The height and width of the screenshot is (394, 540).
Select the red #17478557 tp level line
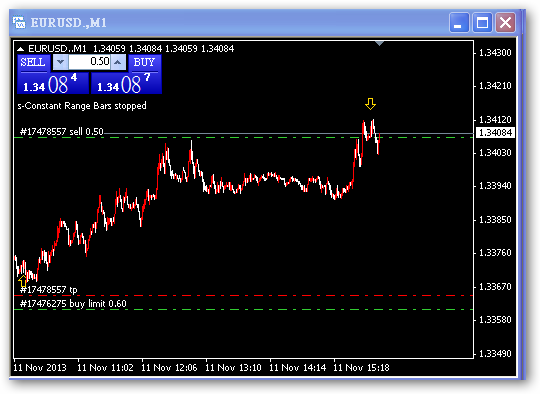(244, 296)
